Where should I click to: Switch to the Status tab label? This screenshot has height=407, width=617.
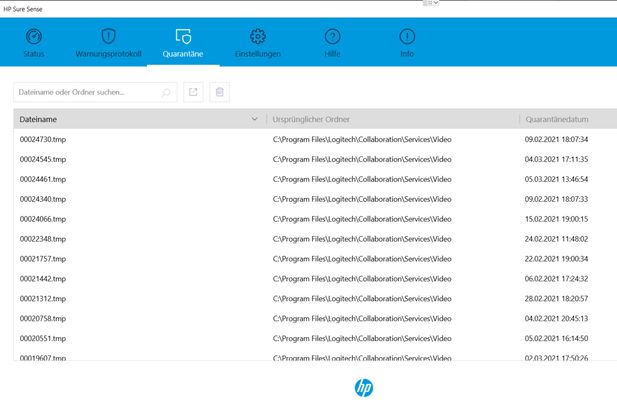34,54
